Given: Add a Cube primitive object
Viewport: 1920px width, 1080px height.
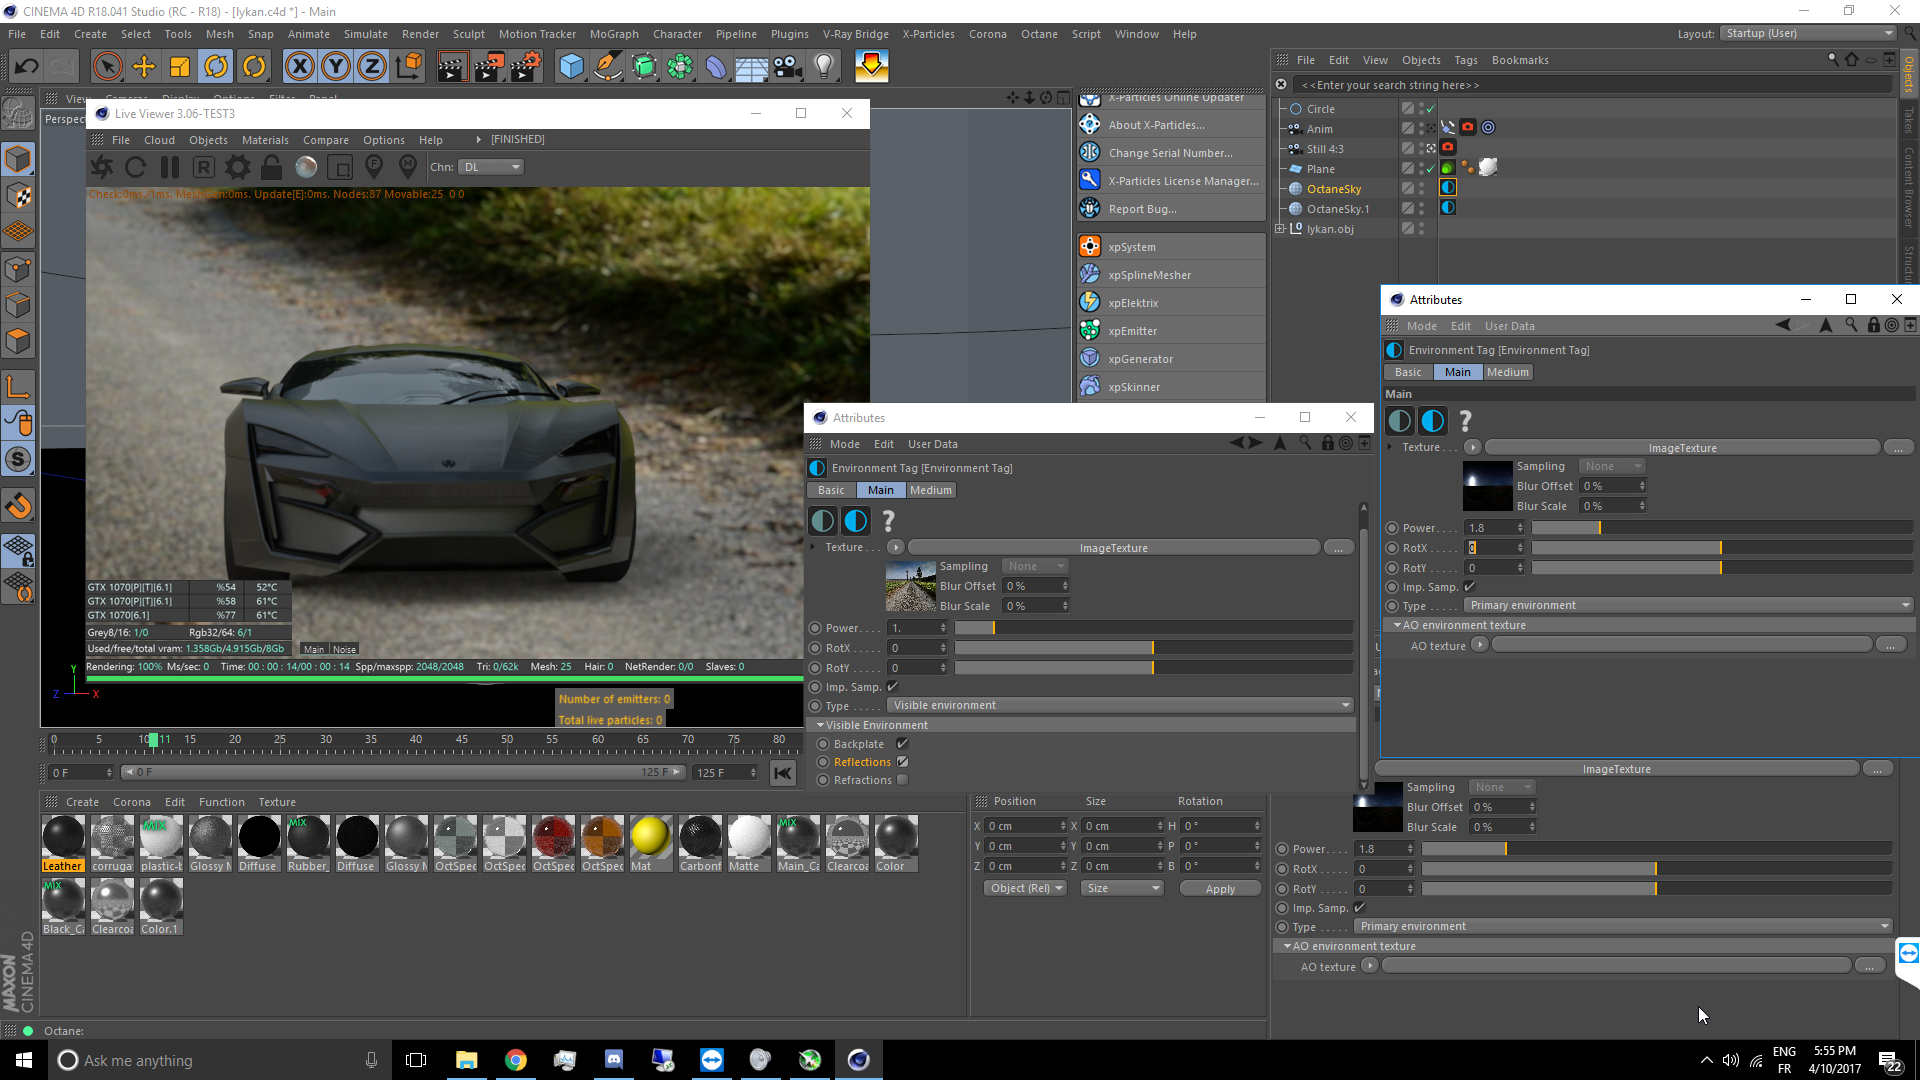Looking at the screenshot, I should click(x=571, y=67).
